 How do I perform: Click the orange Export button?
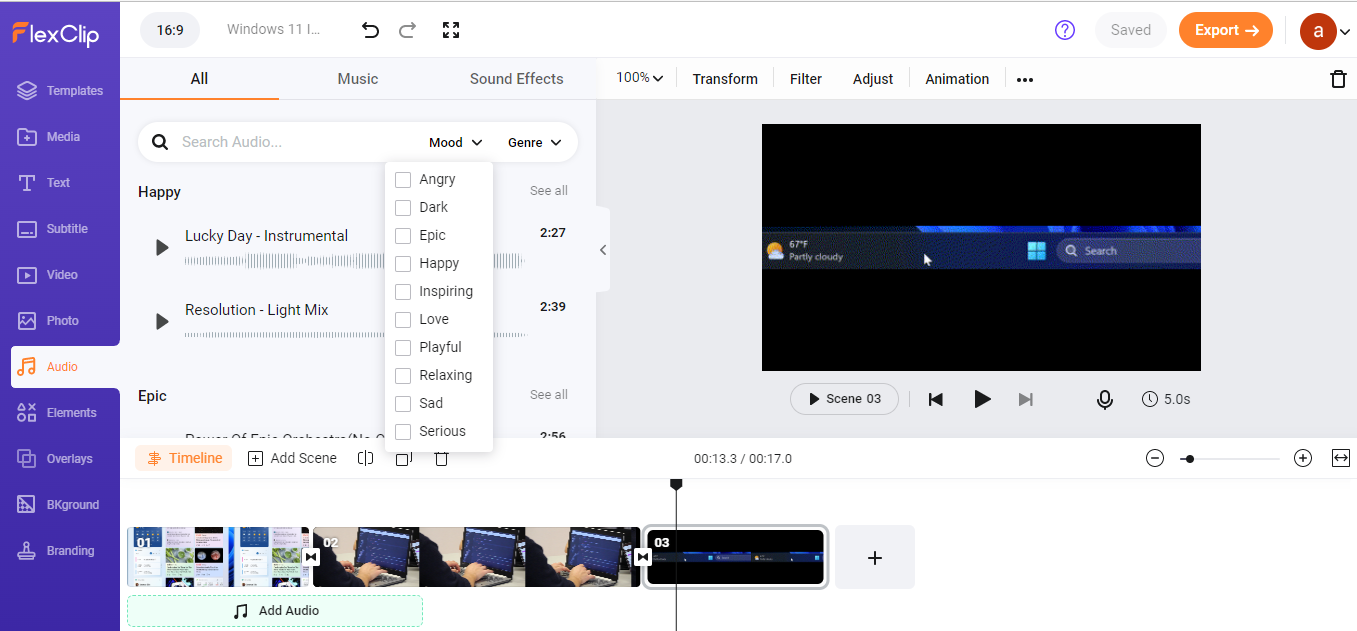(1225, 30)
